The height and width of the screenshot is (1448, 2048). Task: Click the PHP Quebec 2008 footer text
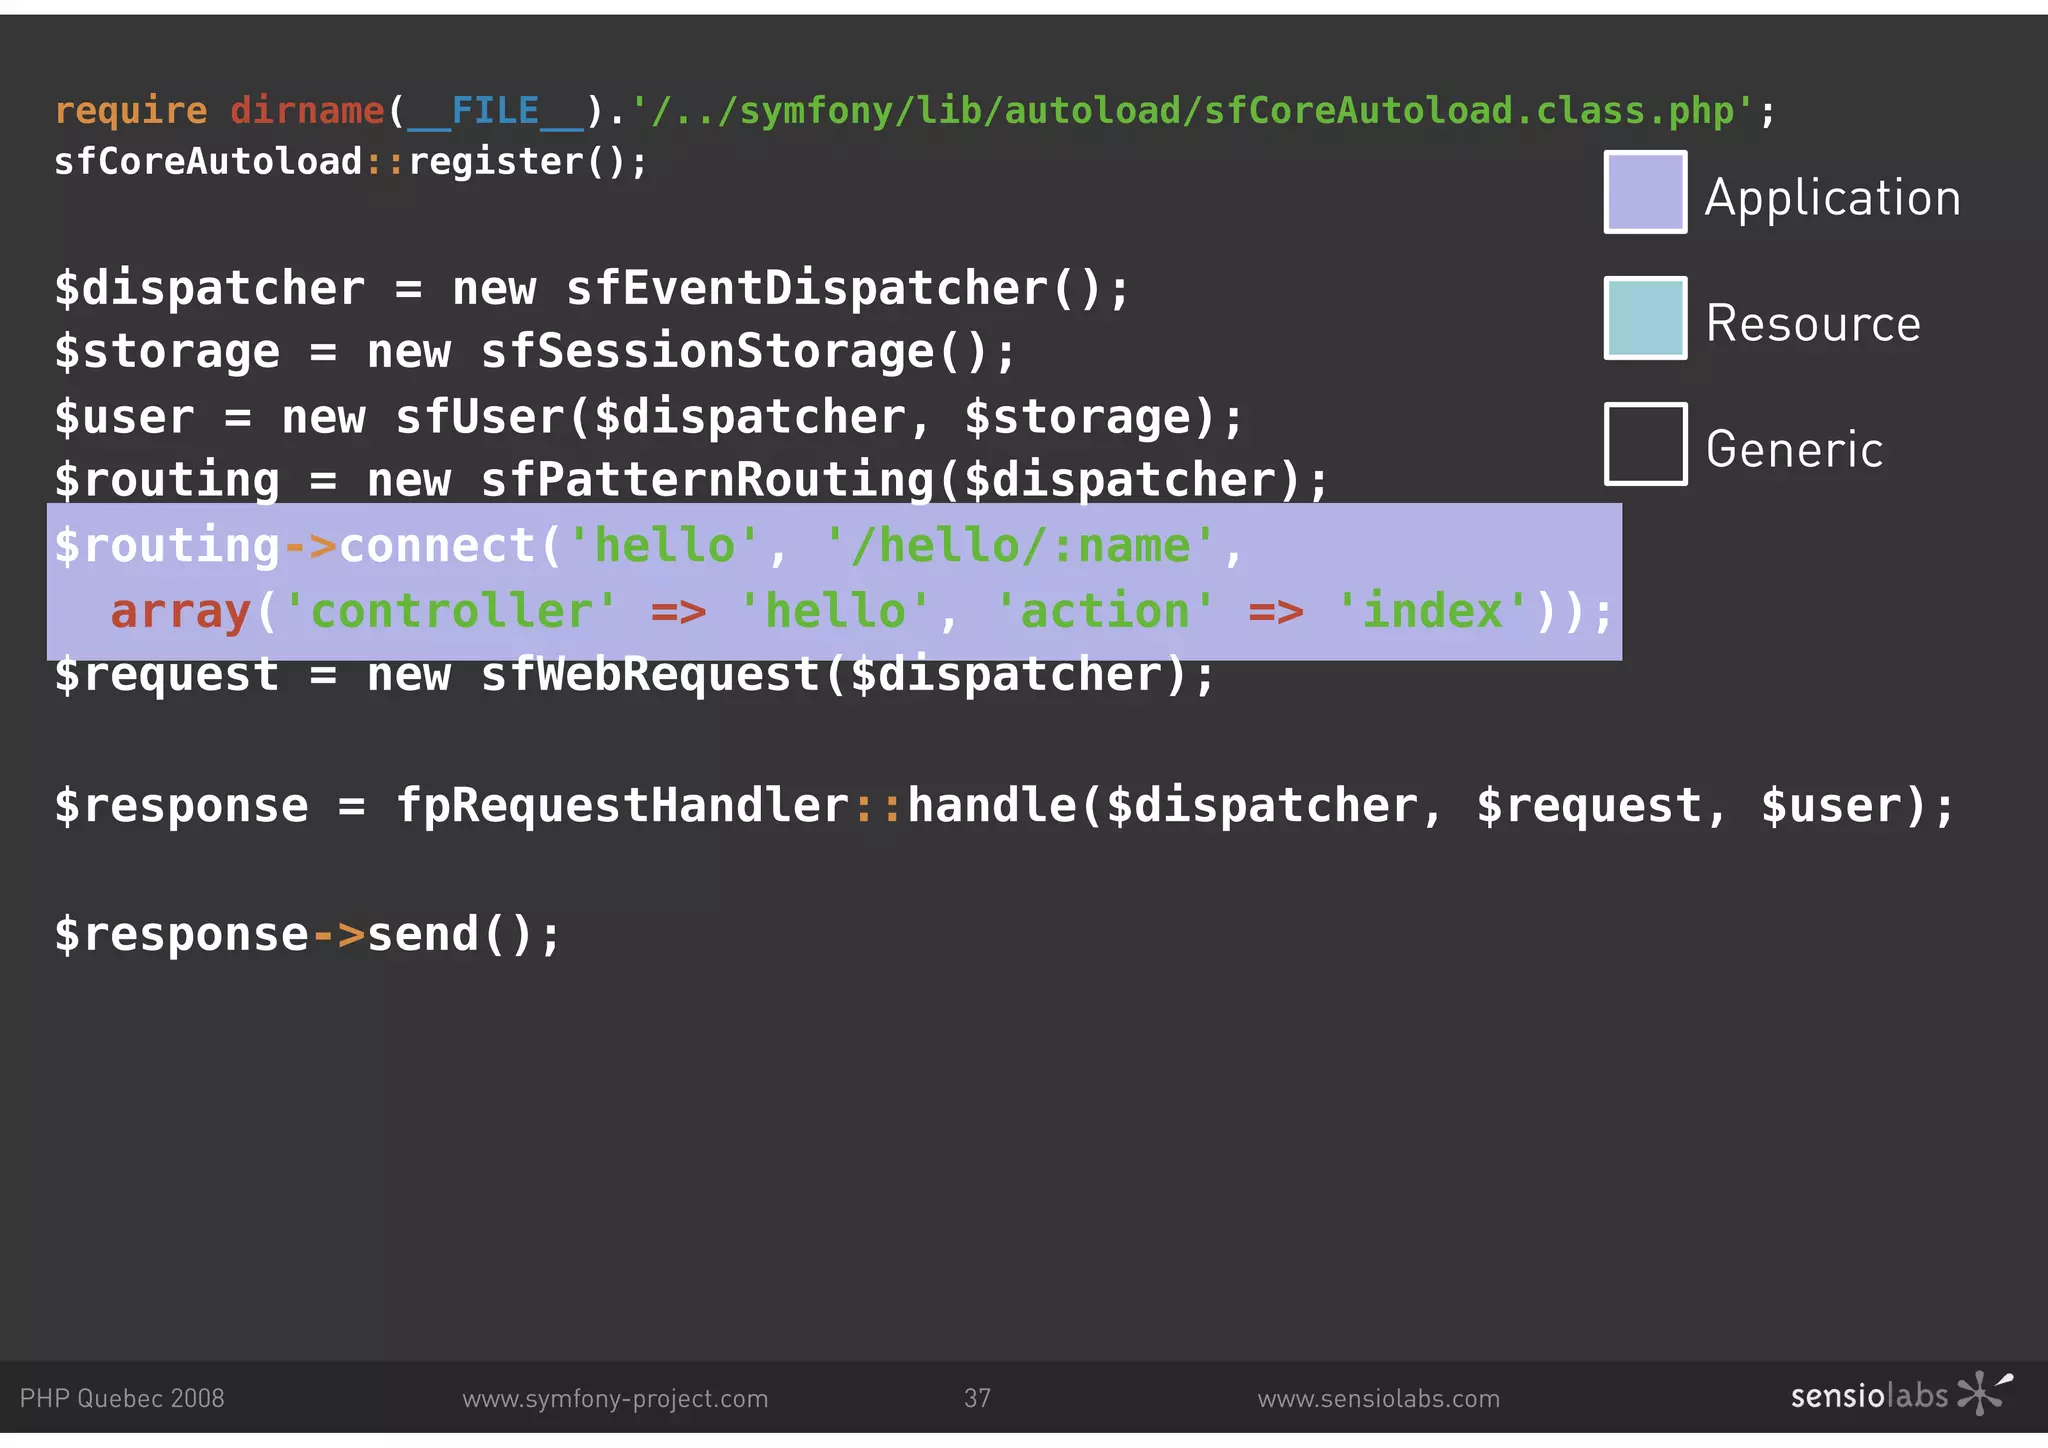[122, 1398]
